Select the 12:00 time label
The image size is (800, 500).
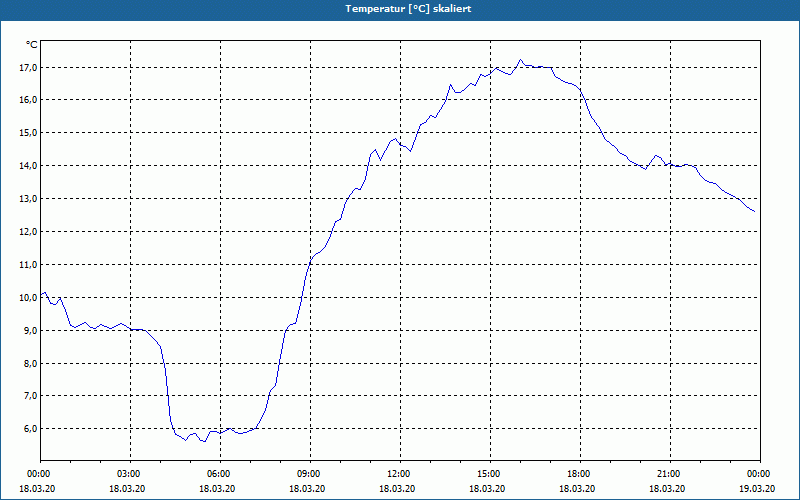[397, 474]
